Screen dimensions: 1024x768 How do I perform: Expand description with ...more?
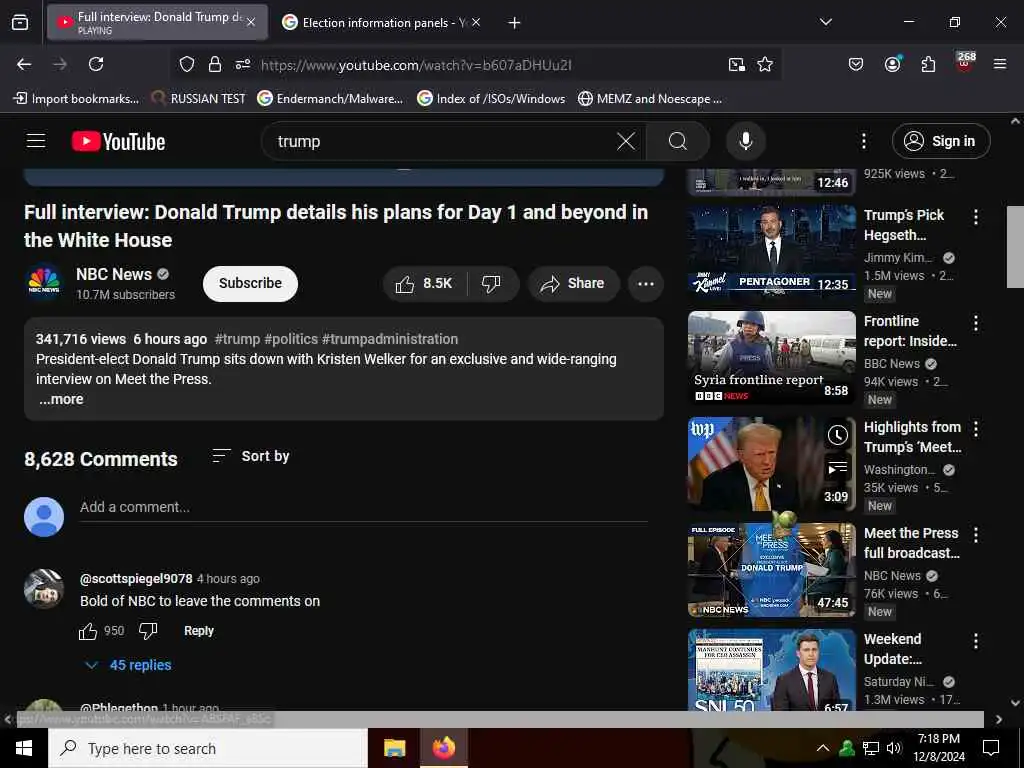tap(61, 399)
